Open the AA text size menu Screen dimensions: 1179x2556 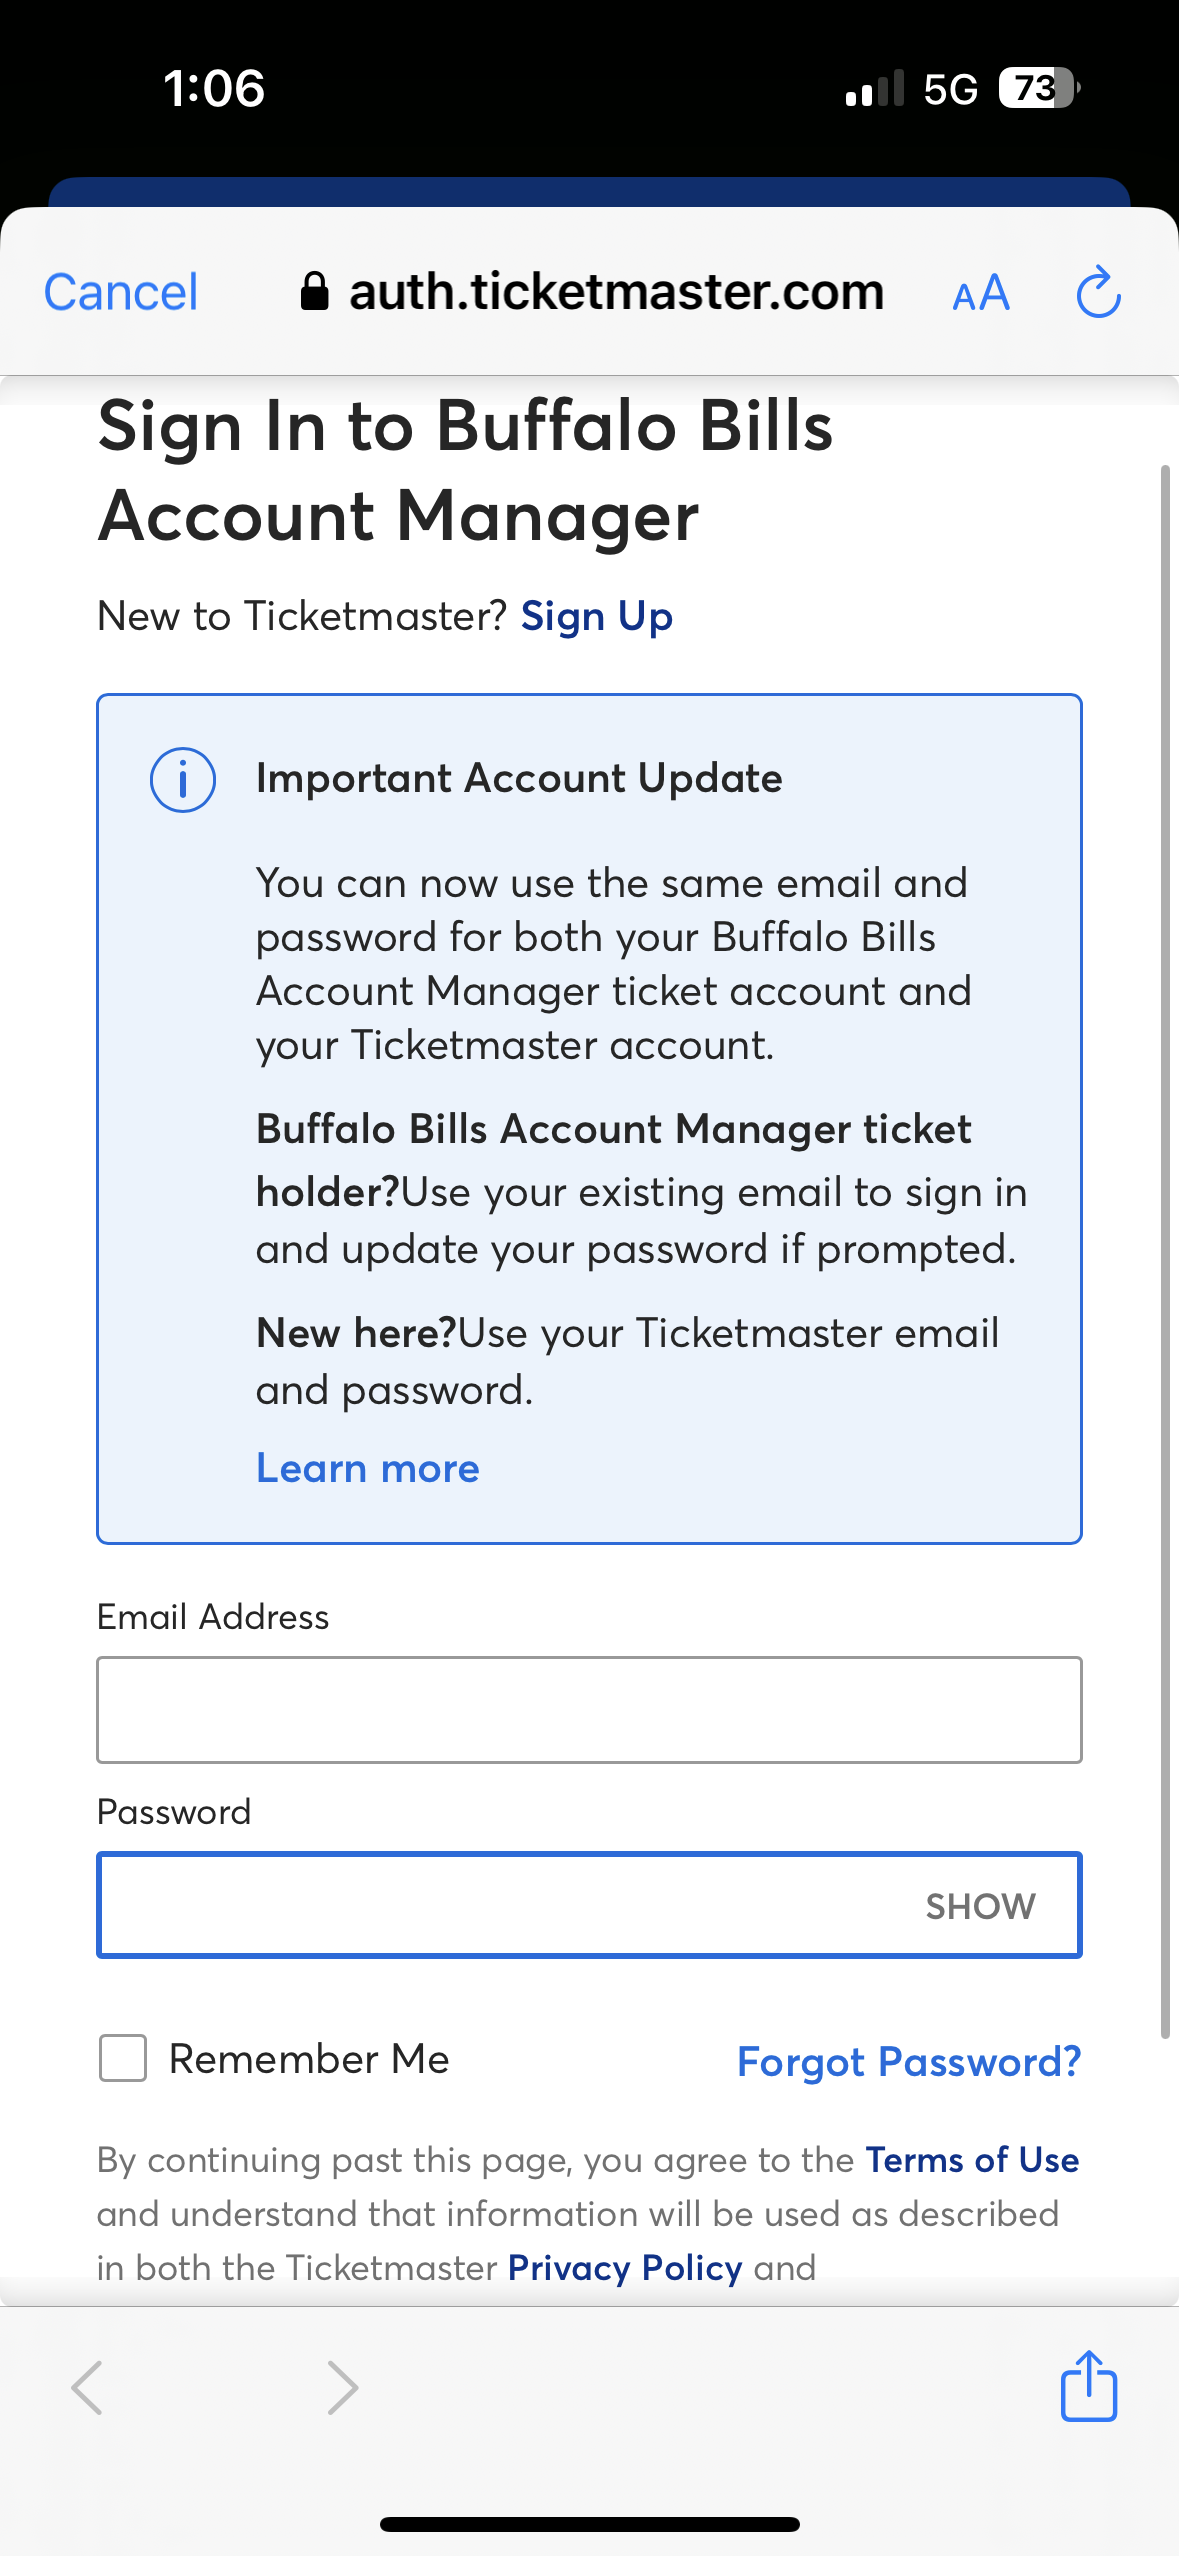(981, 294)
